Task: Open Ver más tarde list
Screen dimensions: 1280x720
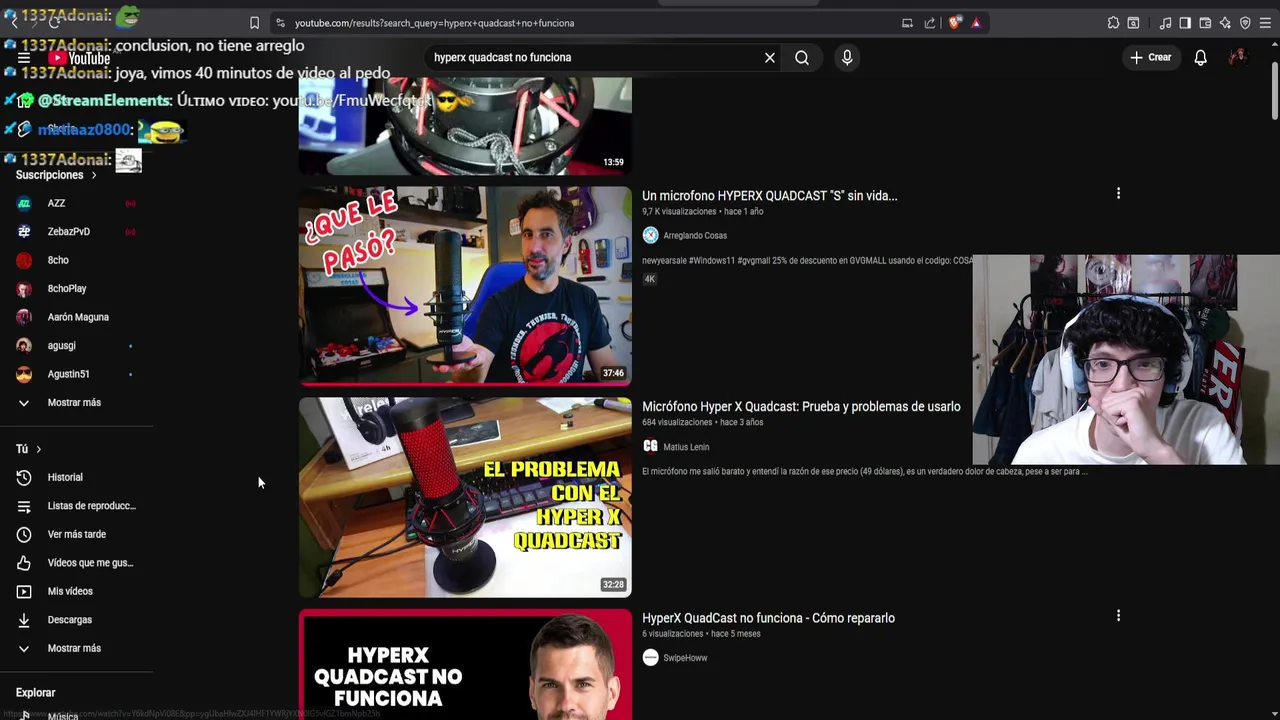Action: tap(76, 535)
